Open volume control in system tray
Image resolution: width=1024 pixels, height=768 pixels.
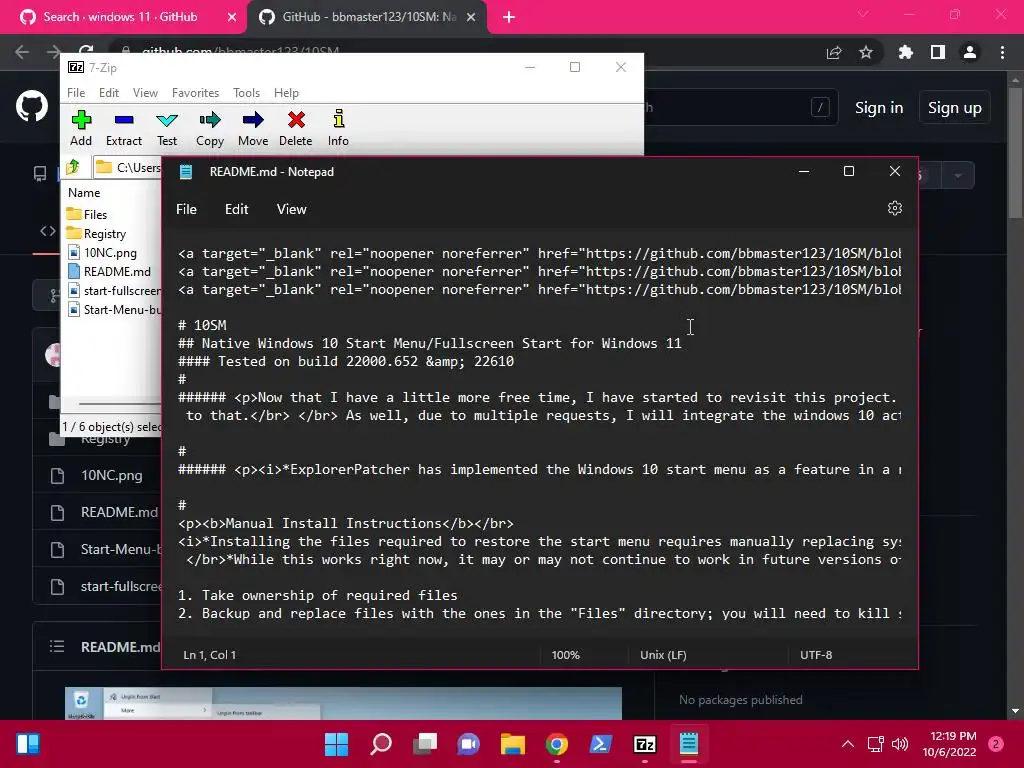pos(900,744)
